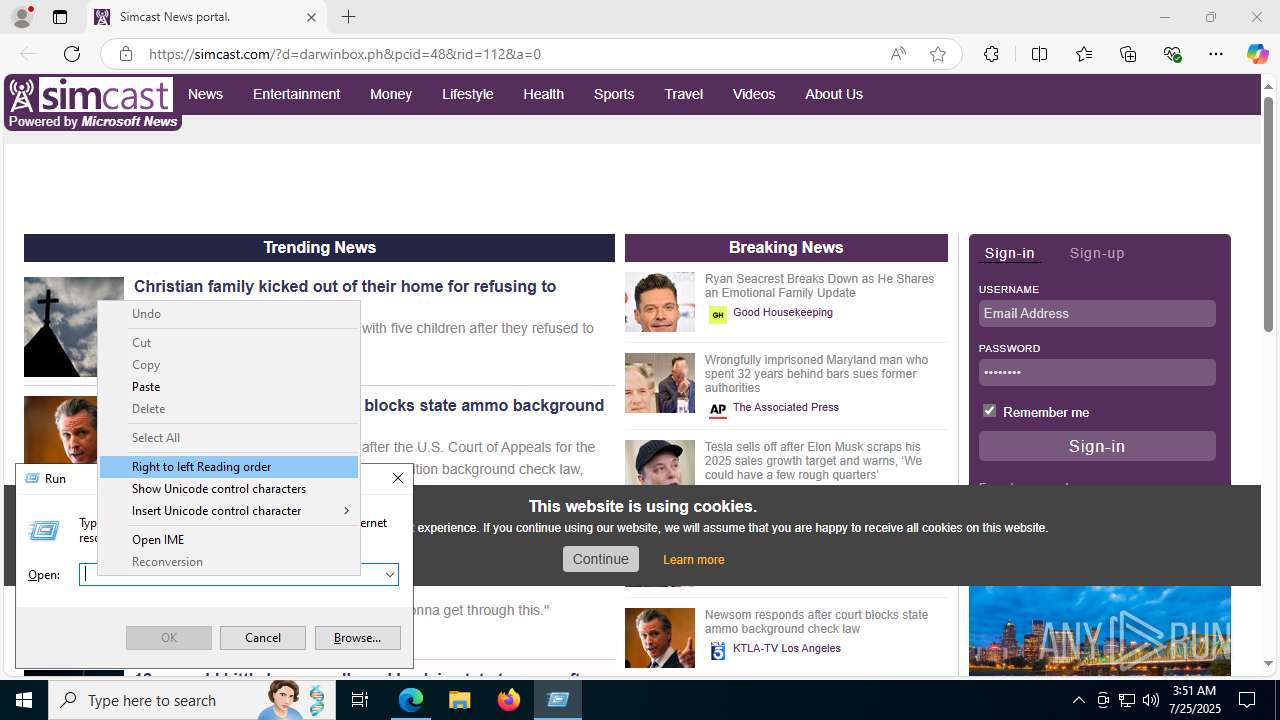The height and width of the screenshot is (720, 1280).
Task: Open the Copilot icon
Action: tap(1257, 54)
